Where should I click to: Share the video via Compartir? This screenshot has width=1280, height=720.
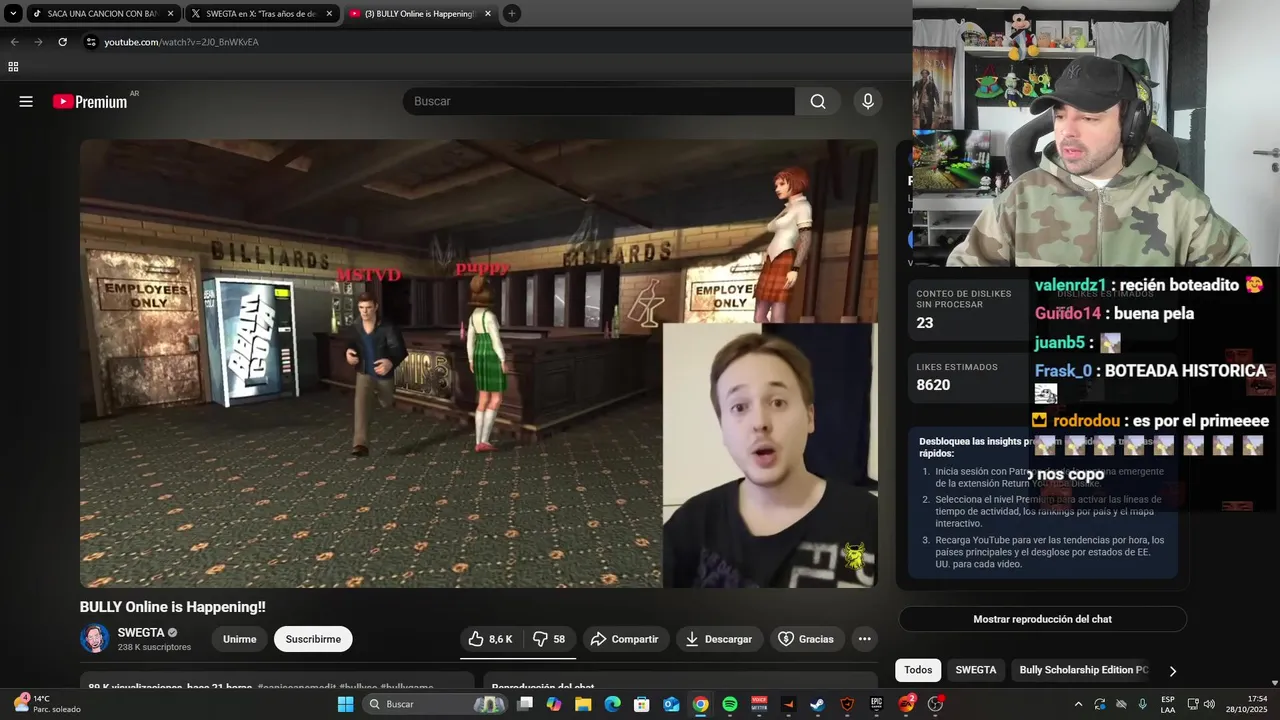pos(624,639)
